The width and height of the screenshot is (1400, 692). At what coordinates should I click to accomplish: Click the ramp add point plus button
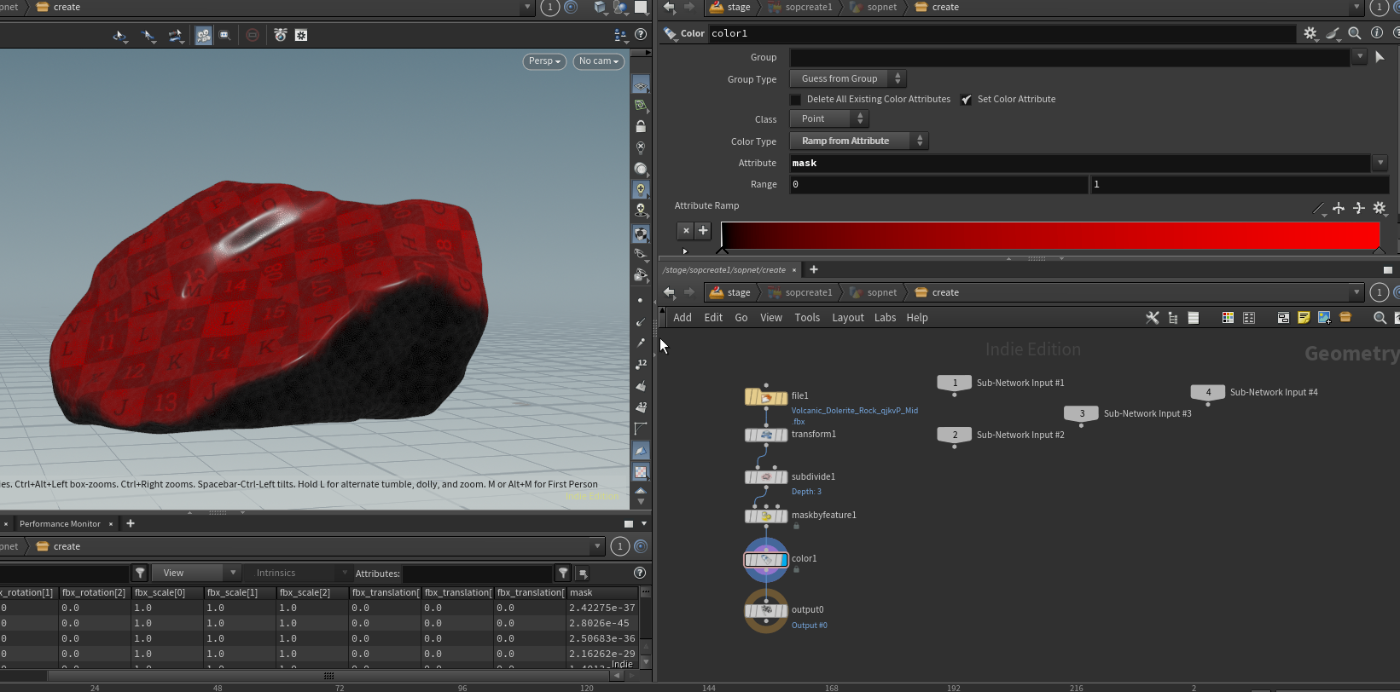tap(703, 230)
